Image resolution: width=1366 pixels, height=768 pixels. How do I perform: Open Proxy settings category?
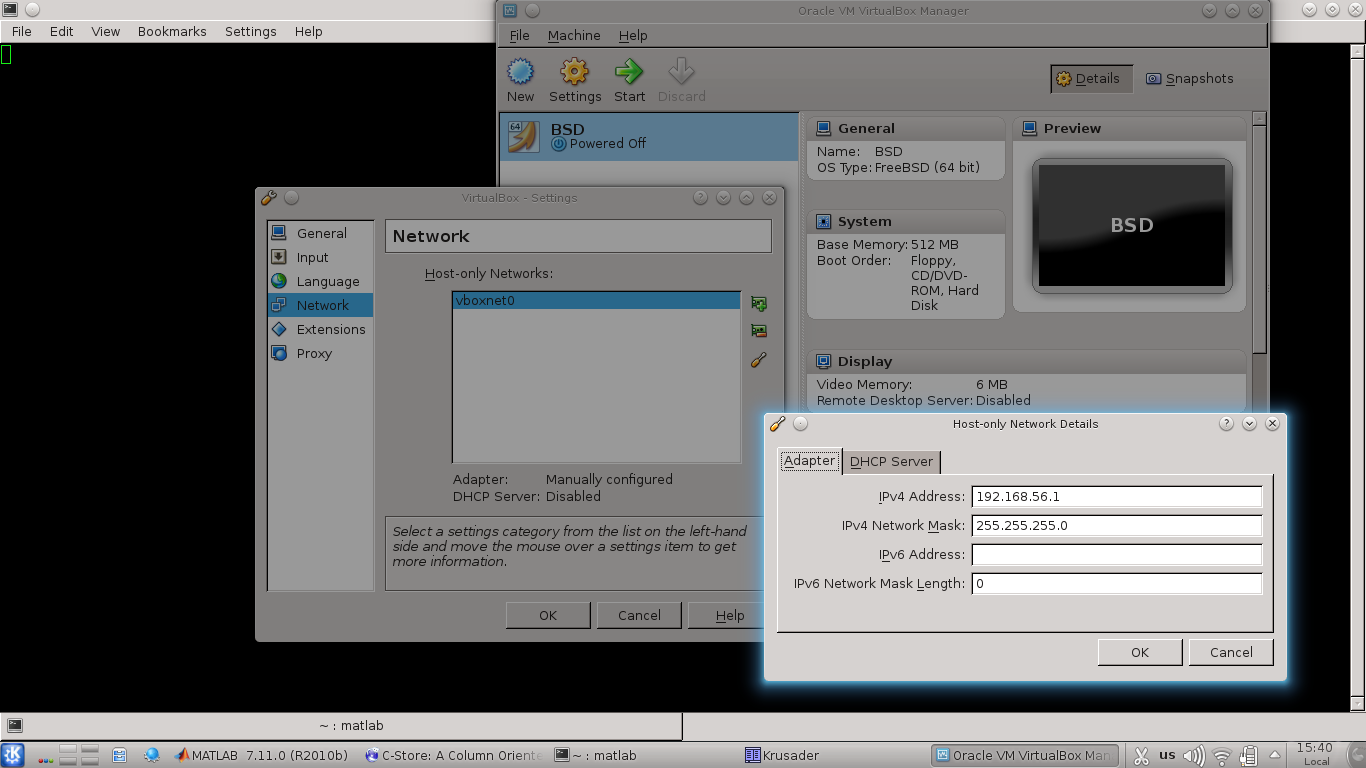[x=320, y=353]
